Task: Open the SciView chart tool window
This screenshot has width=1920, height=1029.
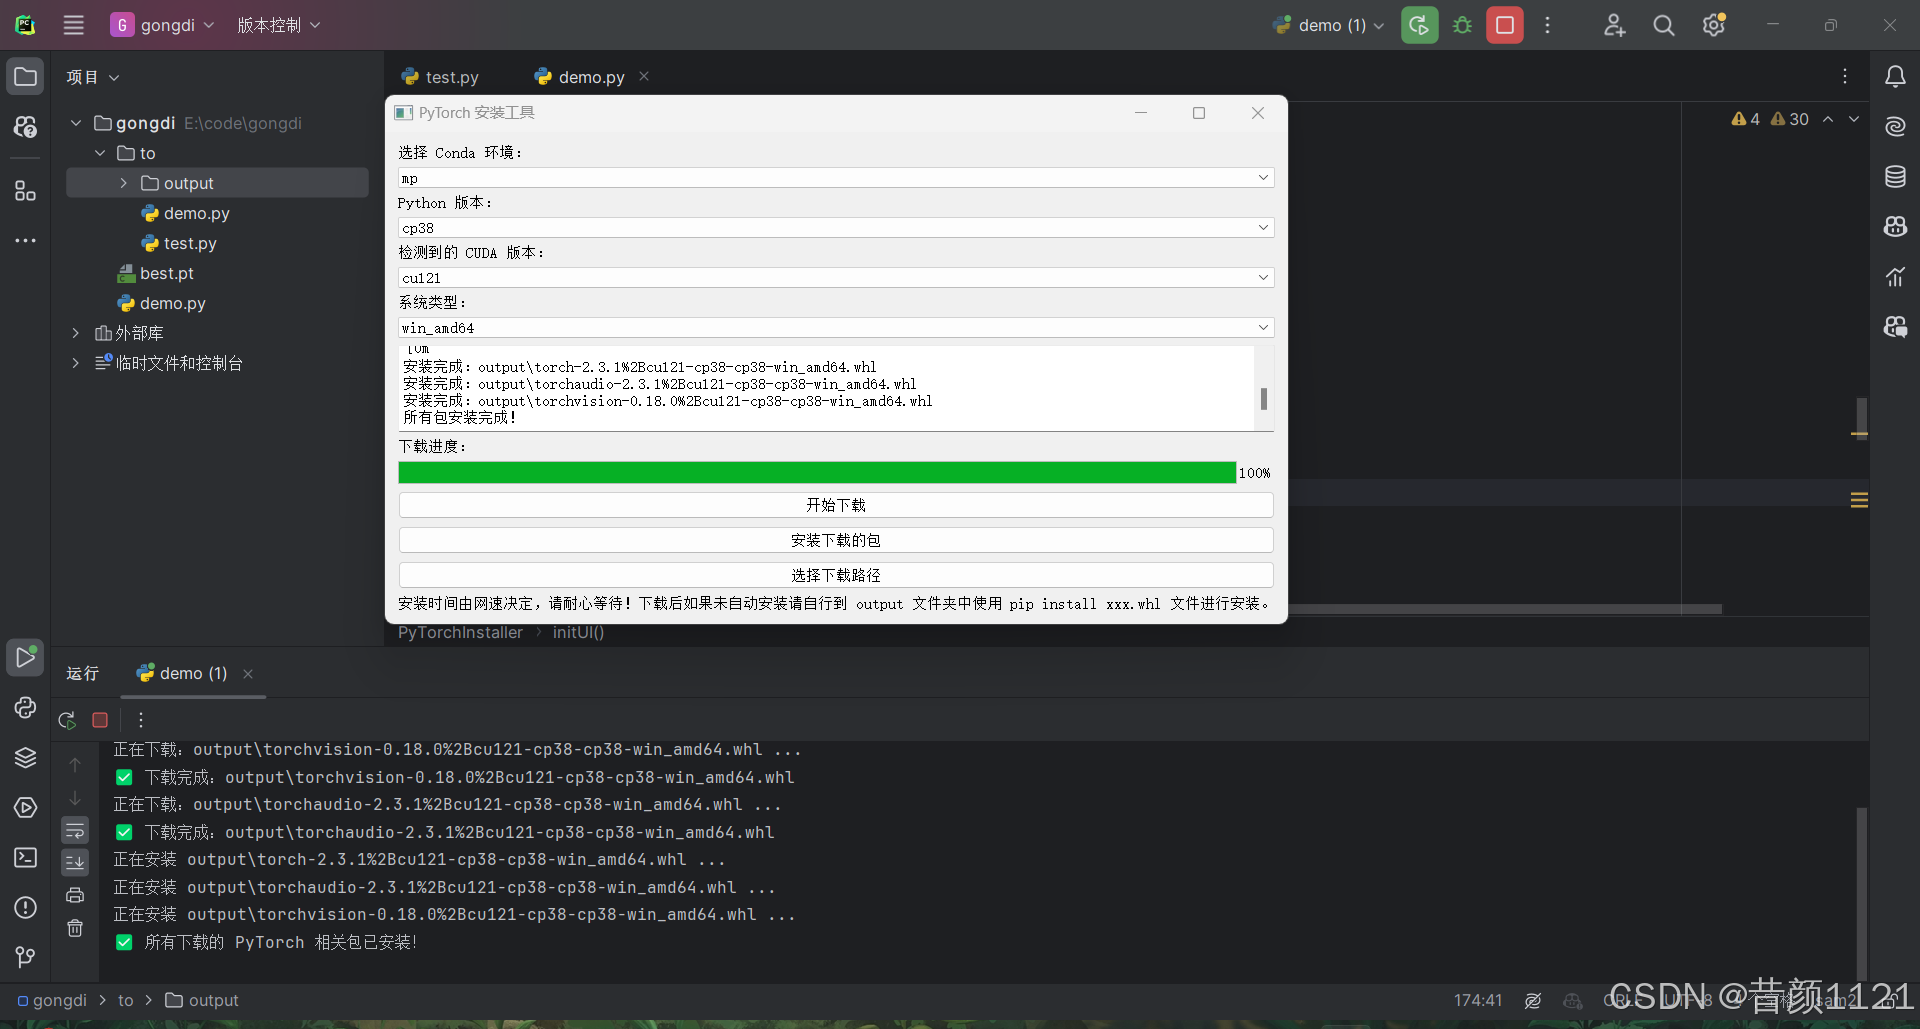Action: (1895, 277)
